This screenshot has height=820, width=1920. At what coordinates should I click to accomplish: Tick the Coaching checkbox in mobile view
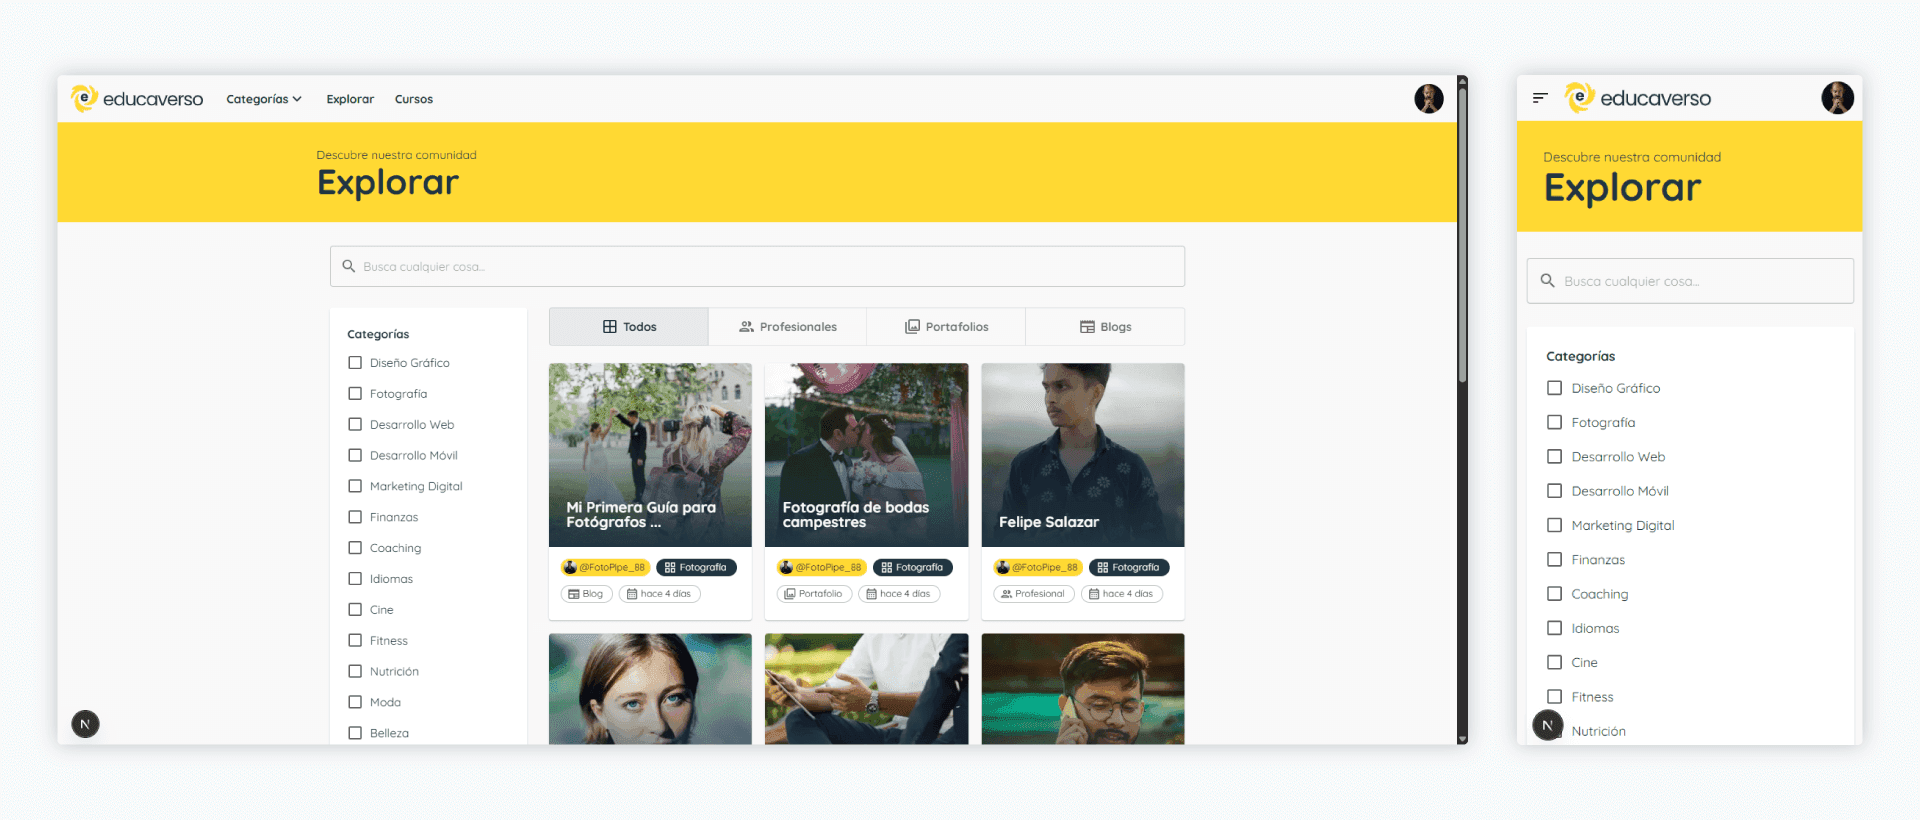1554,594
